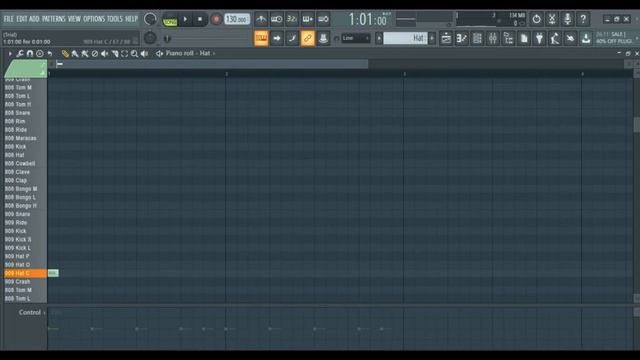
Task: Open the ADD menu
Action: (34, 19)
